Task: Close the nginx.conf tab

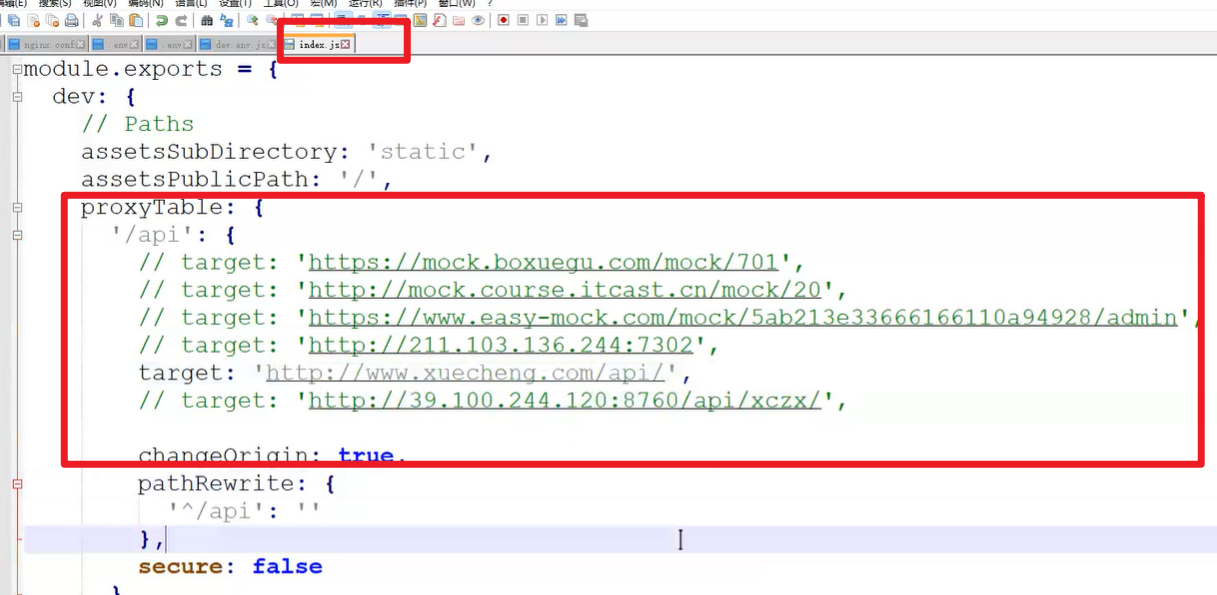Action: pyautogui.click(x=80, y=45)
